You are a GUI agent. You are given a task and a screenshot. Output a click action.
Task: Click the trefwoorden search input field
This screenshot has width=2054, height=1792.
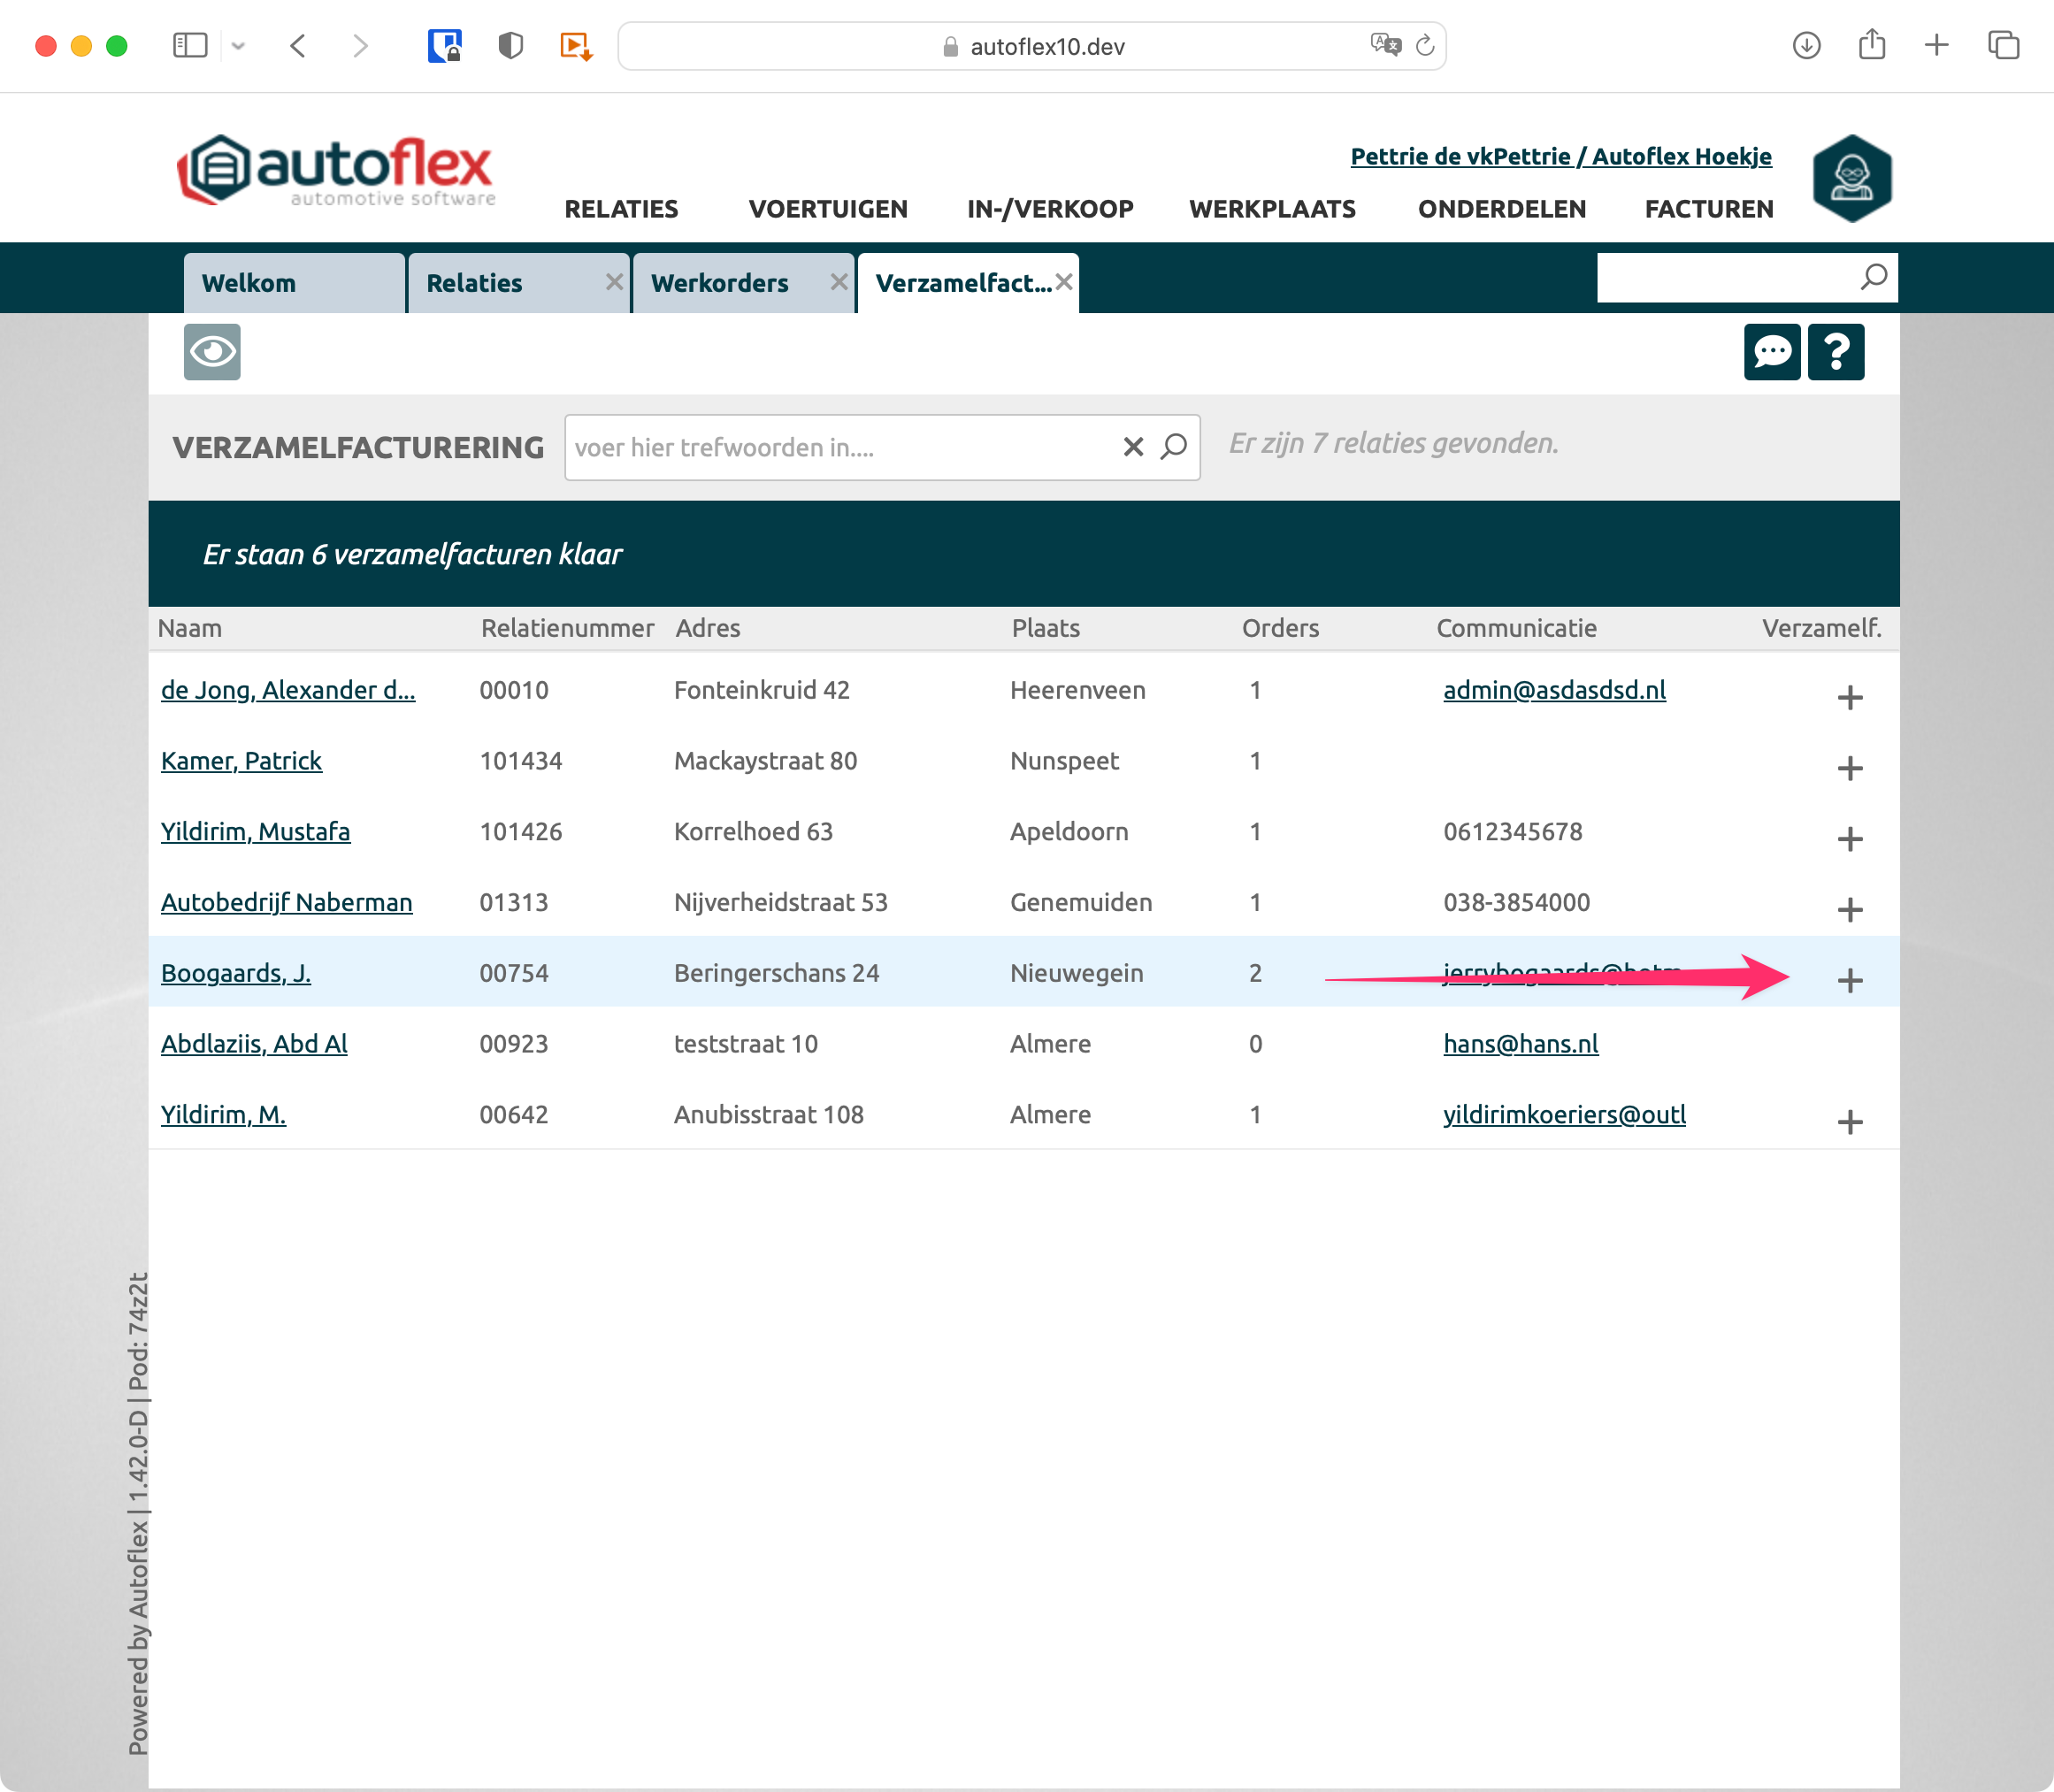coord(840,447)
